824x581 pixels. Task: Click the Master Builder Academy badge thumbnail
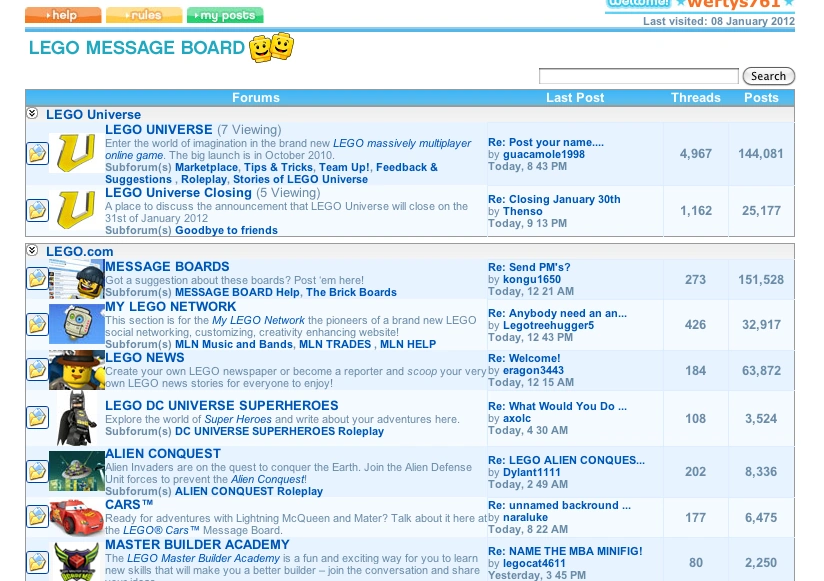click(x=76, y=562)
